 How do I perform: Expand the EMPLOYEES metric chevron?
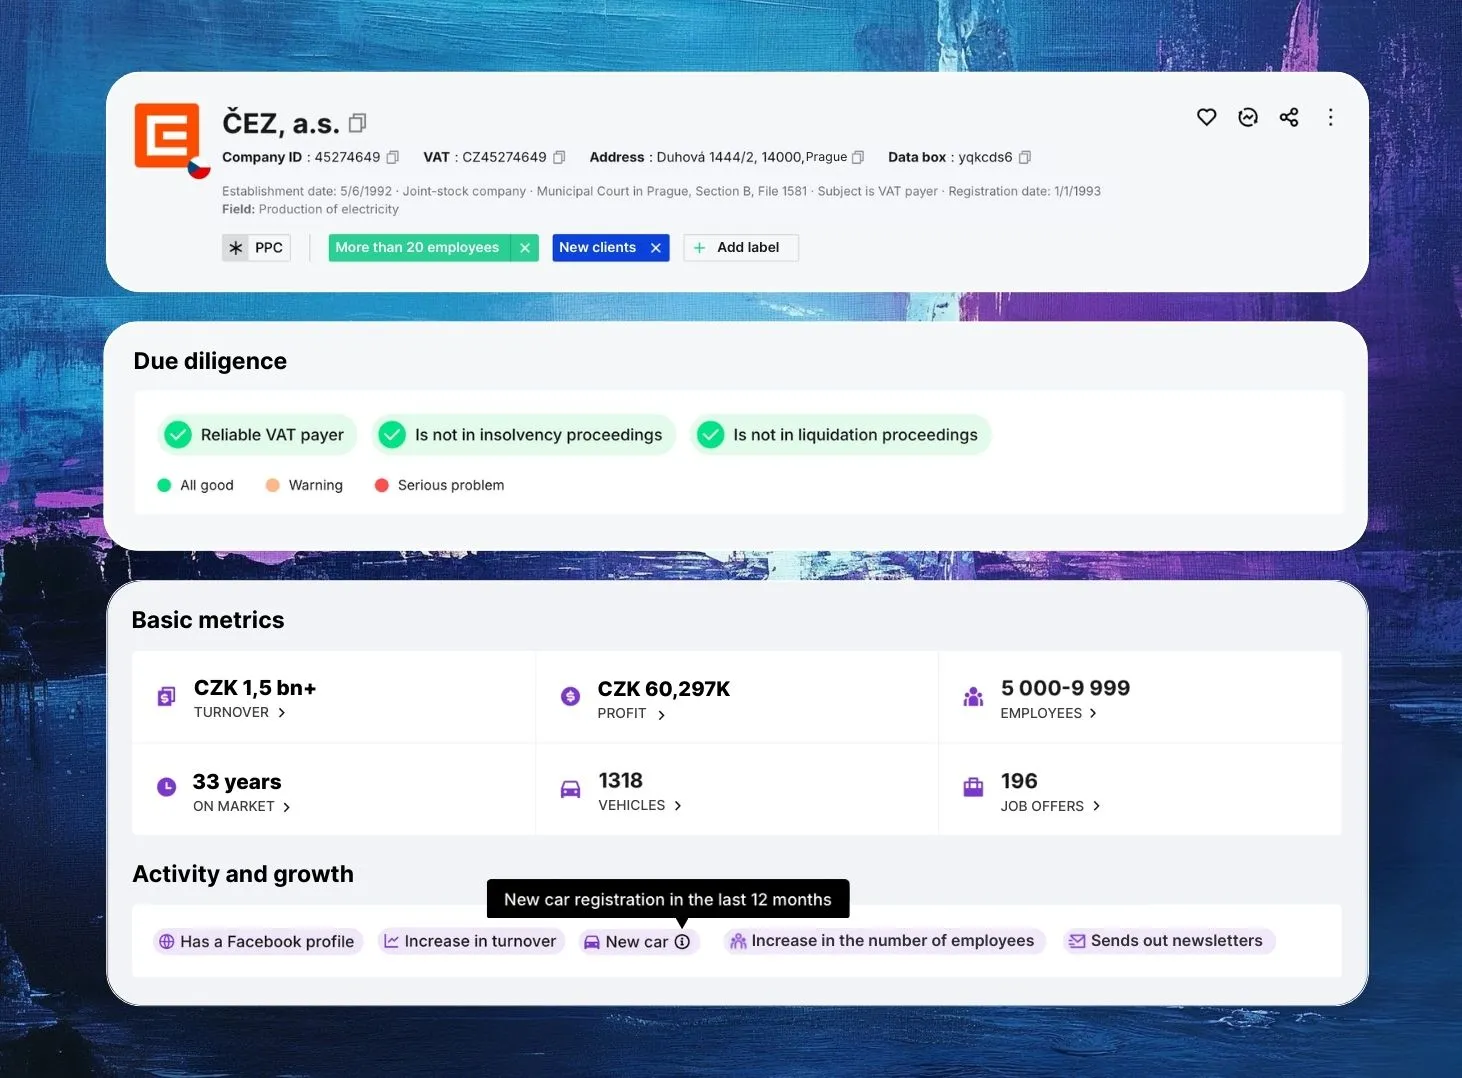(1093, 713)
